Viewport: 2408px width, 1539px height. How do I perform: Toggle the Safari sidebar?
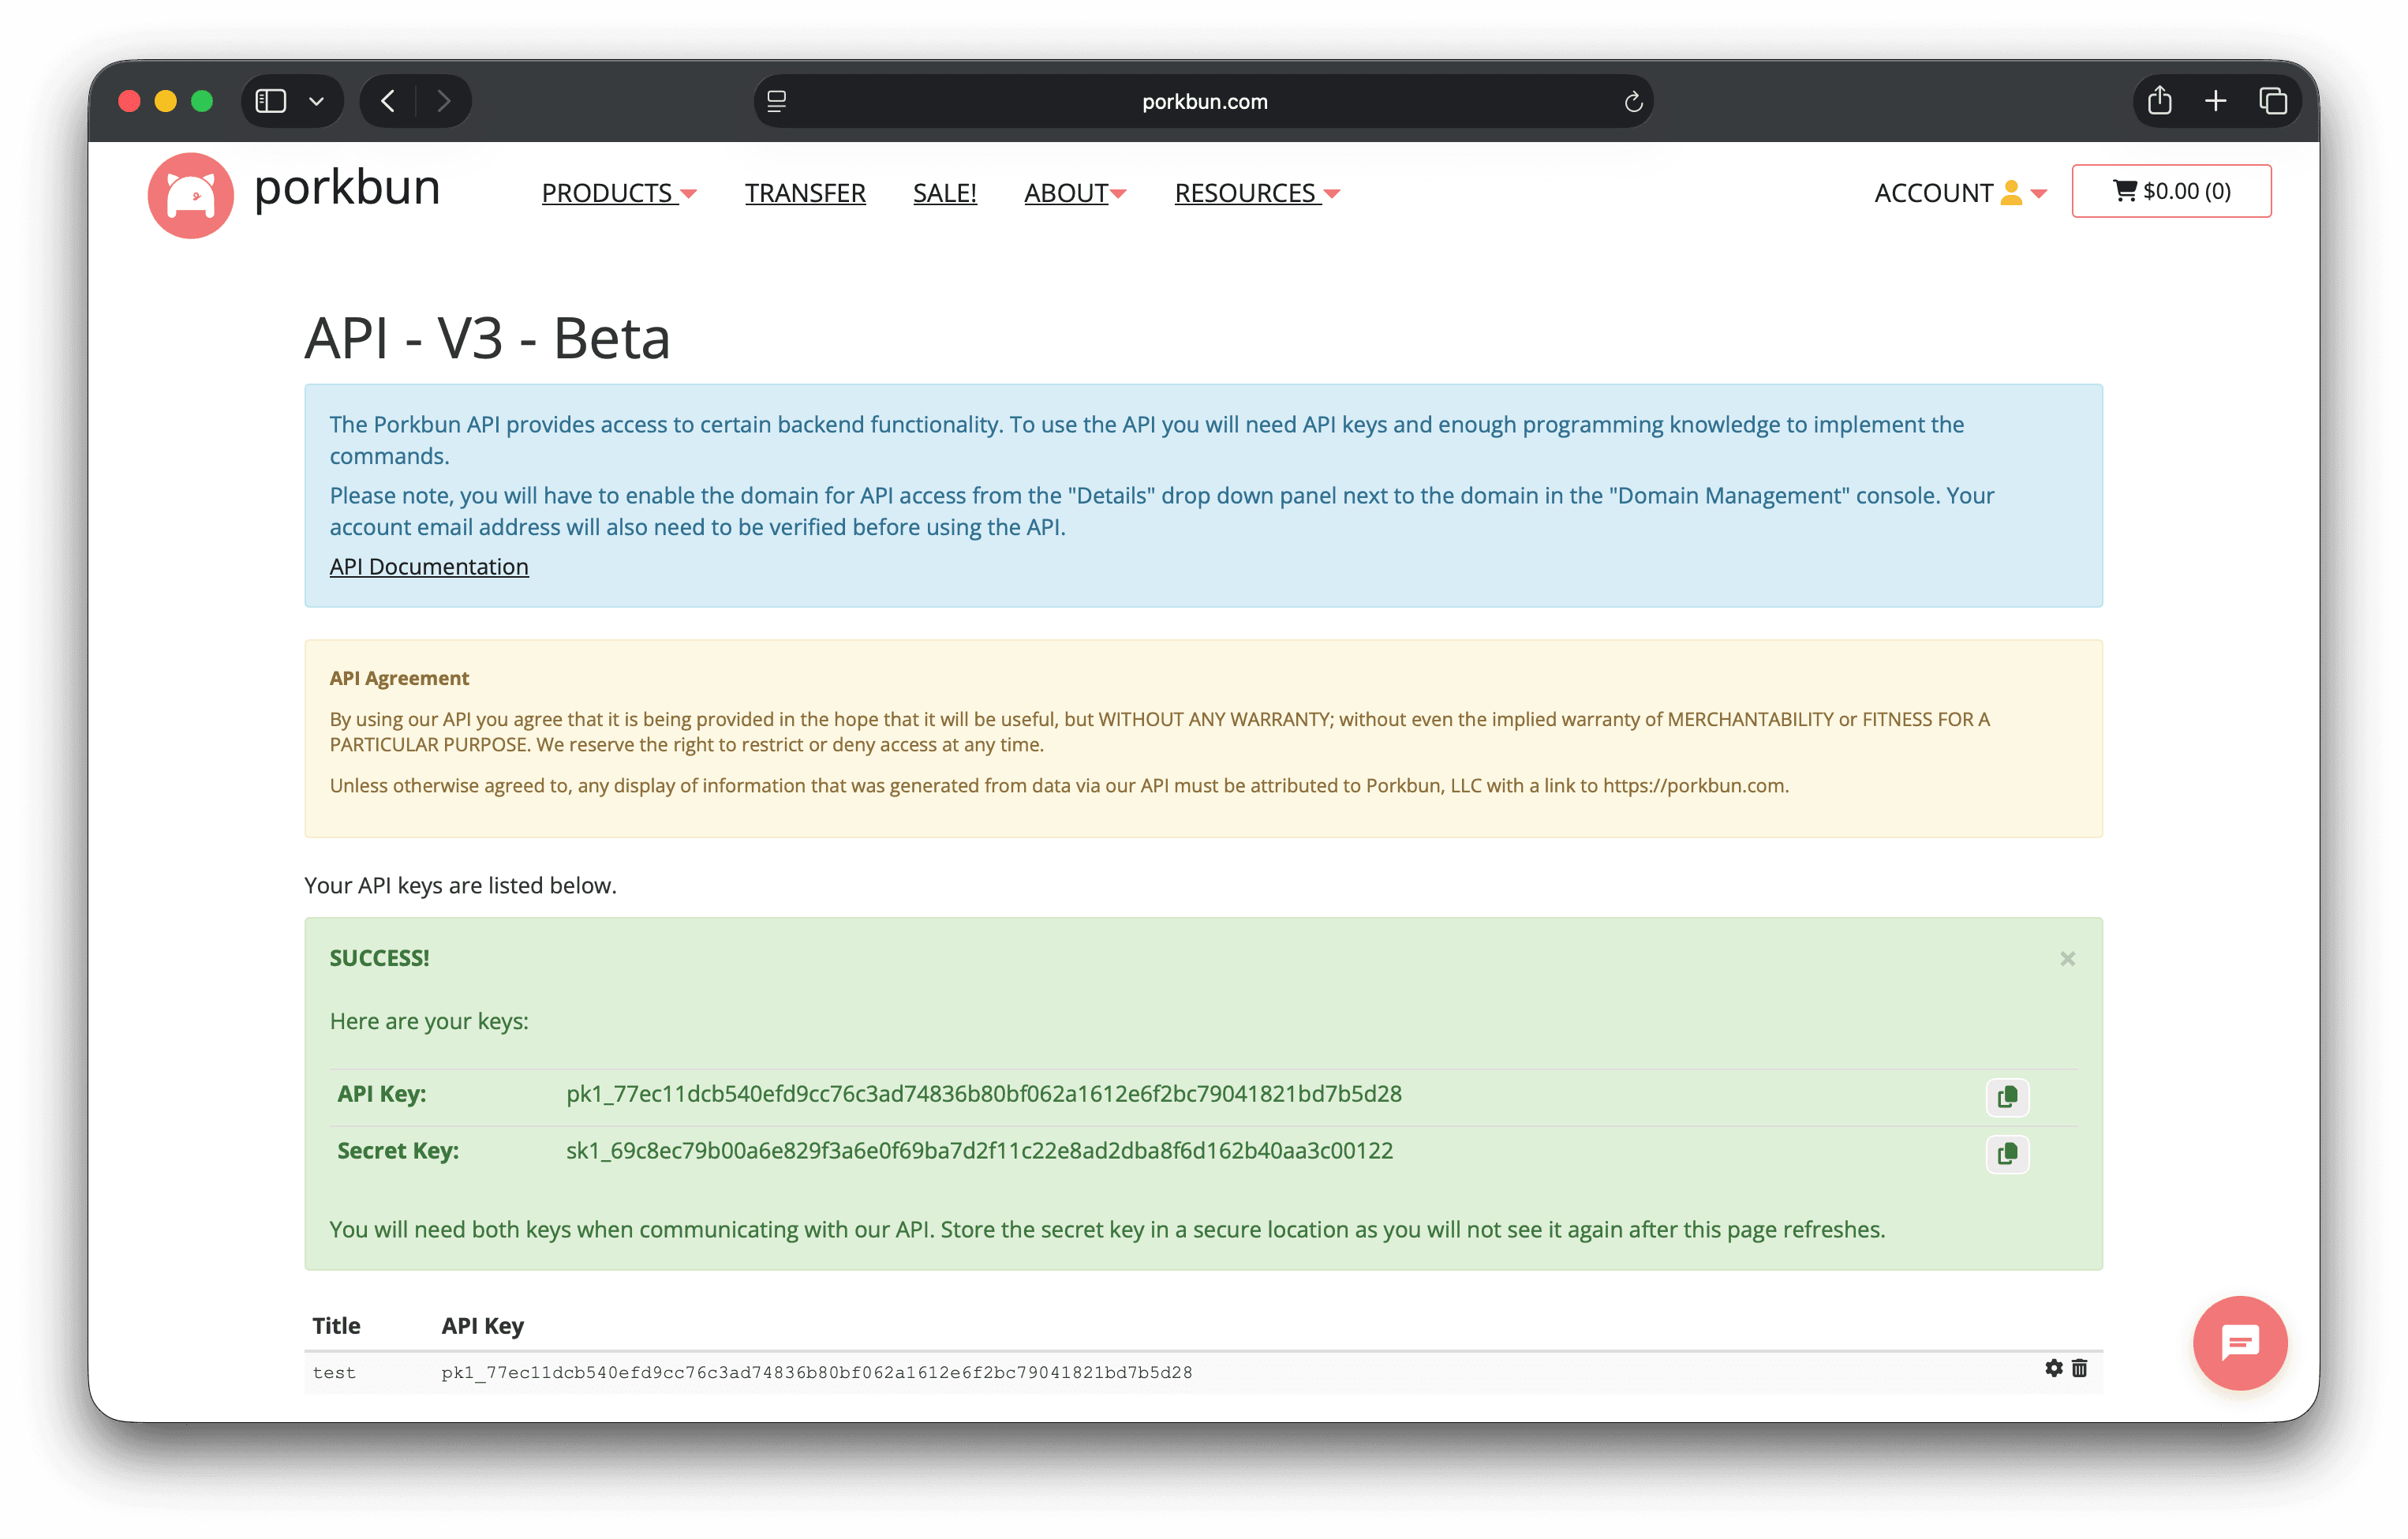(271, 101)
